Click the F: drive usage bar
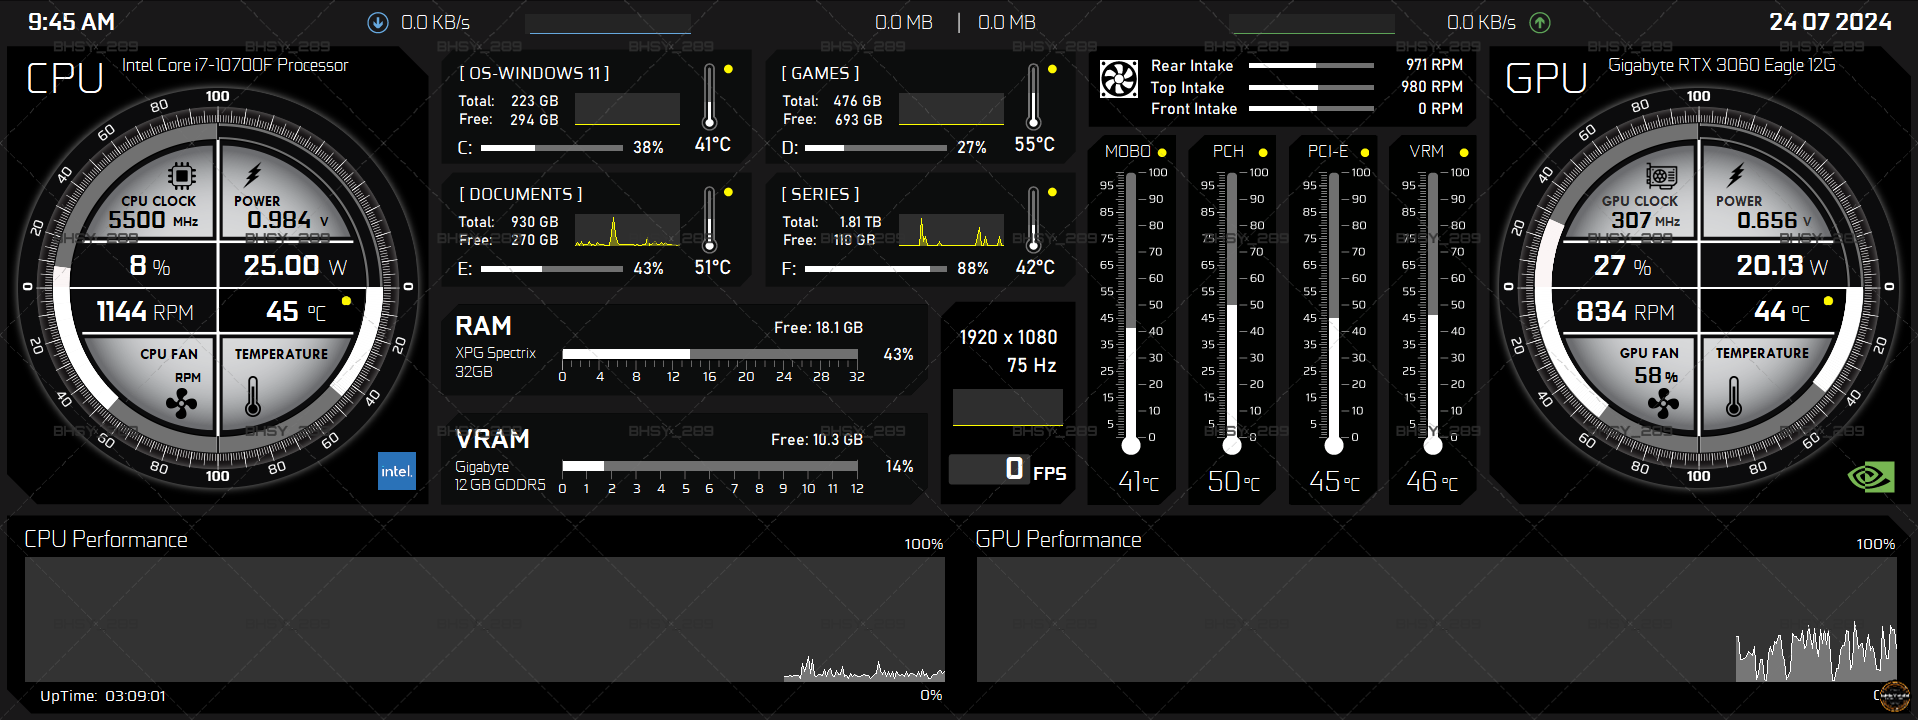 (x=876, y=269)
